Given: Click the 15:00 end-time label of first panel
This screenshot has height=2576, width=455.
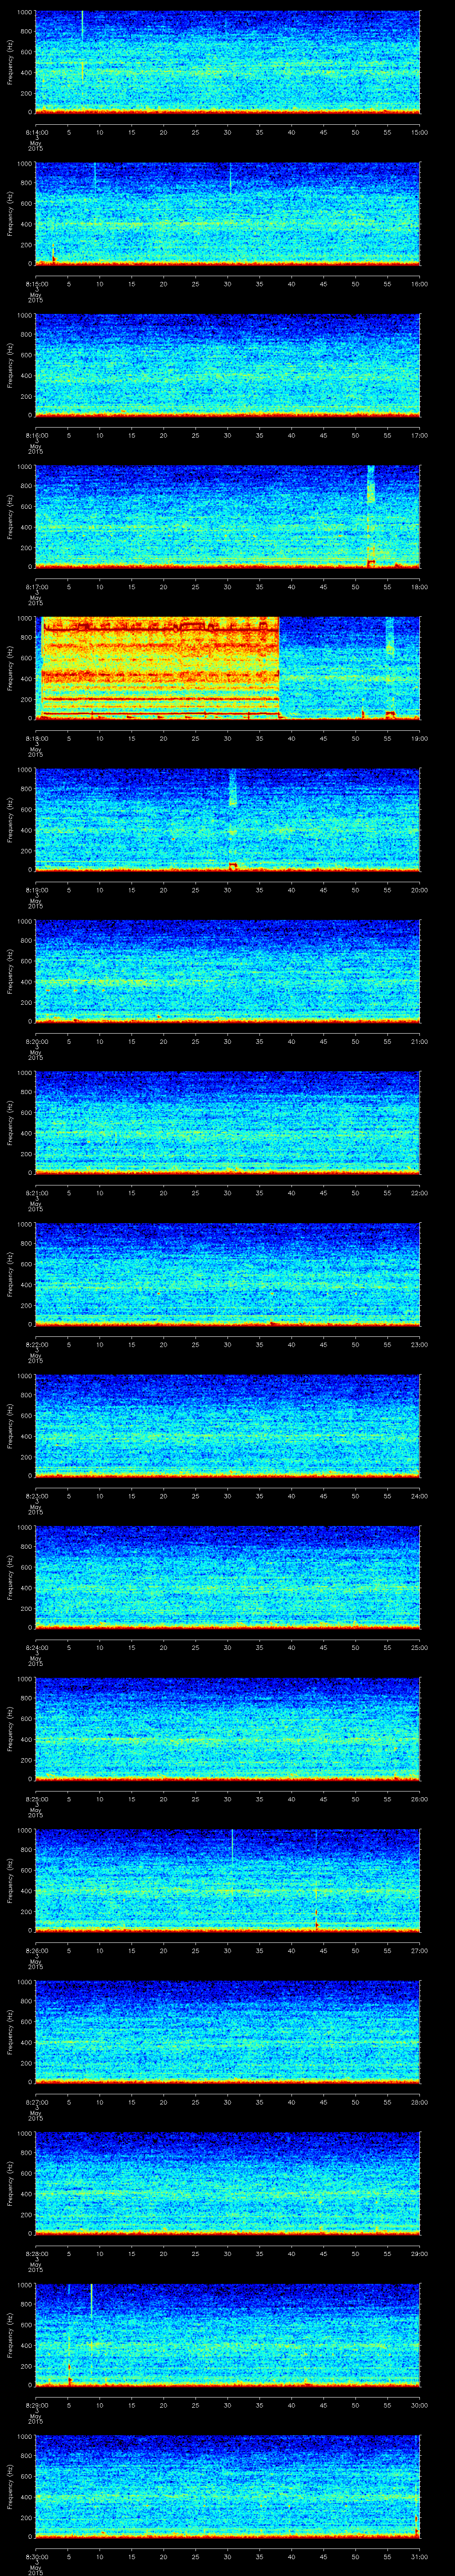Looking at the screenshot, I should (420, 132).
